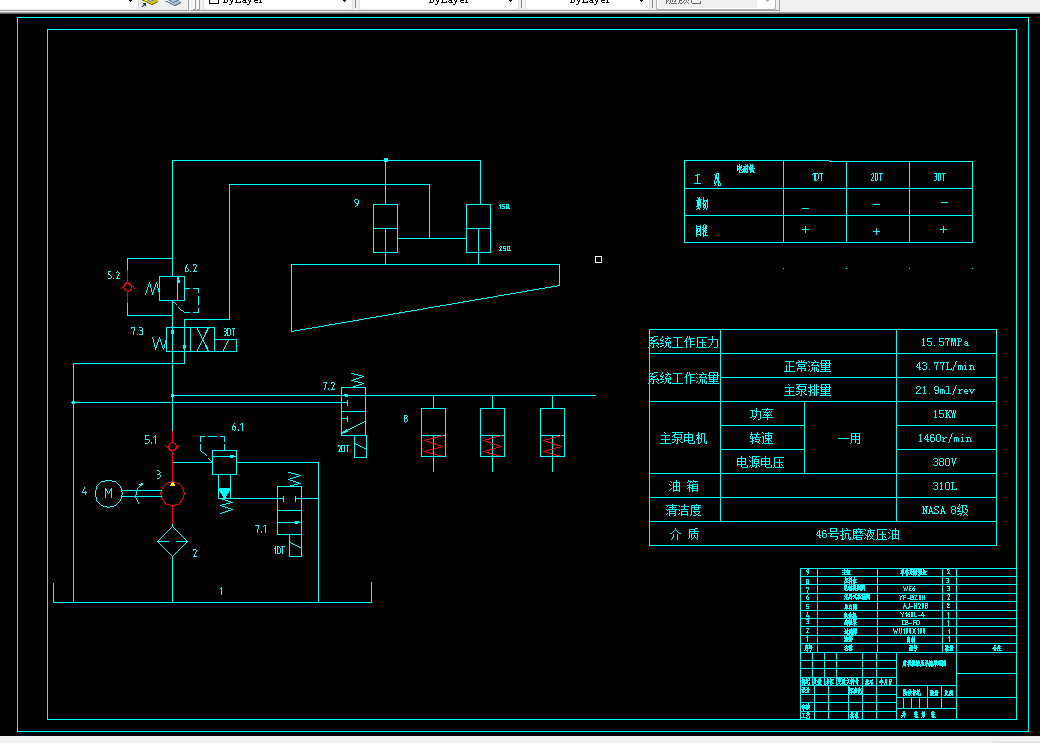
Task: Click the '功率' cell
Action: [x=761, y=414]
